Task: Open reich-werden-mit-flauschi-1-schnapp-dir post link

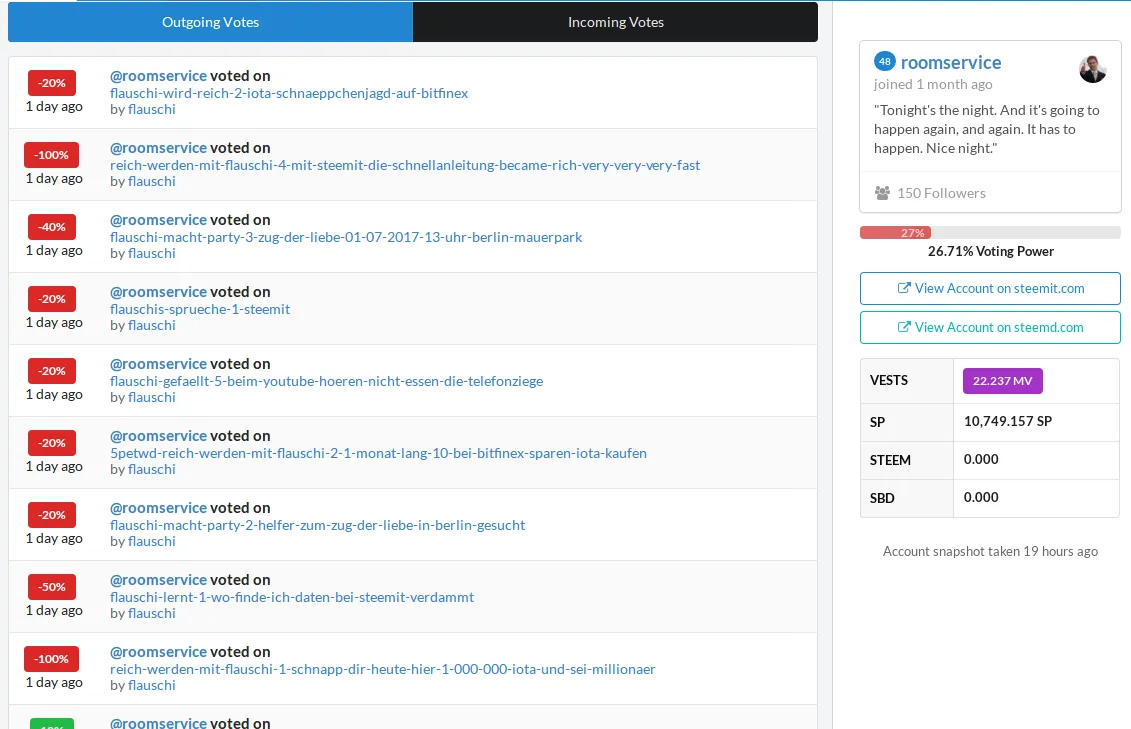Action: (x=382, y=670)
